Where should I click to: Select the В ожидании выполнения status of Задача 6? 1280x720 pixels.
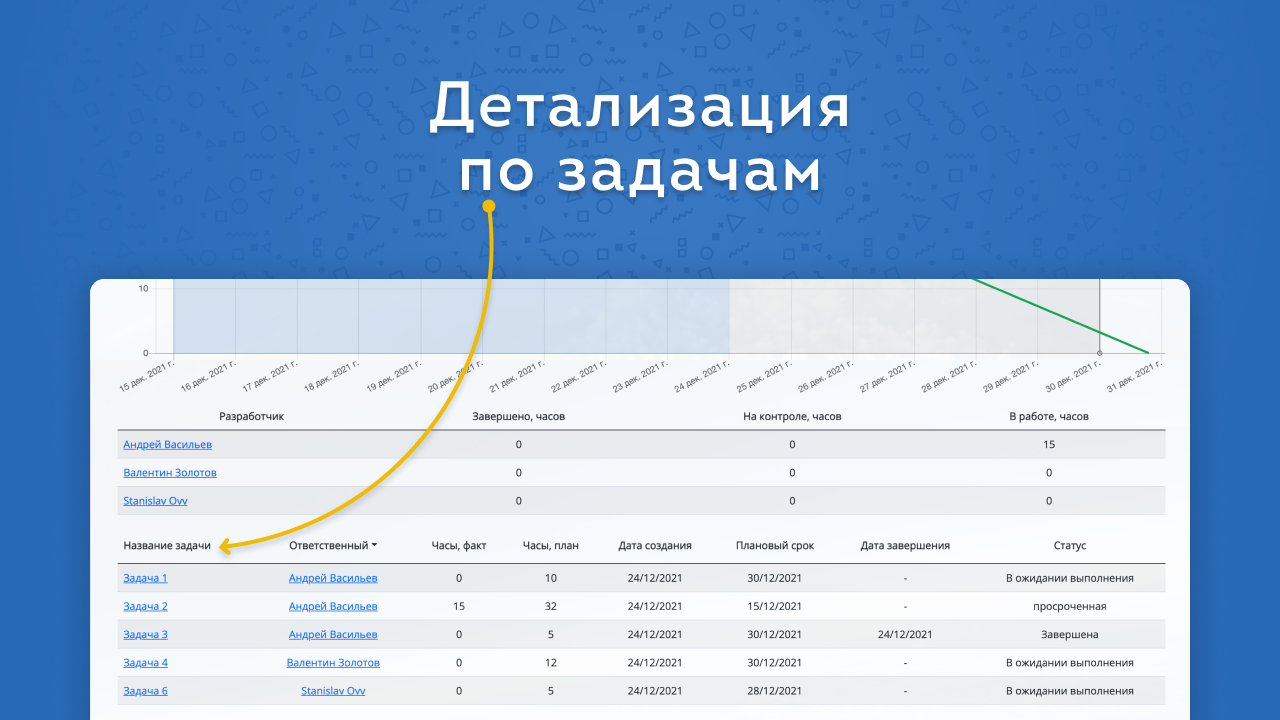(1069, 691)
